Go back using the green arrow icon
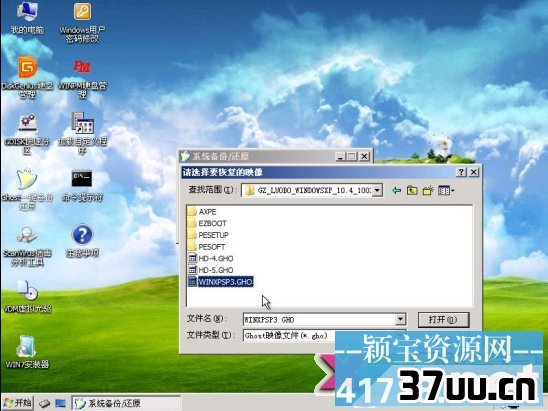This screenshot has width=548, height=411. (396, 190)
